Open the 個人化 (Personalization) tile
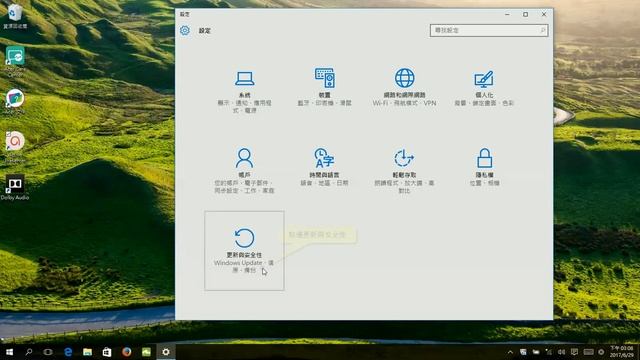The height and width of the screenshot is (360, 640). pyautogui.click(x=484, y=91)
